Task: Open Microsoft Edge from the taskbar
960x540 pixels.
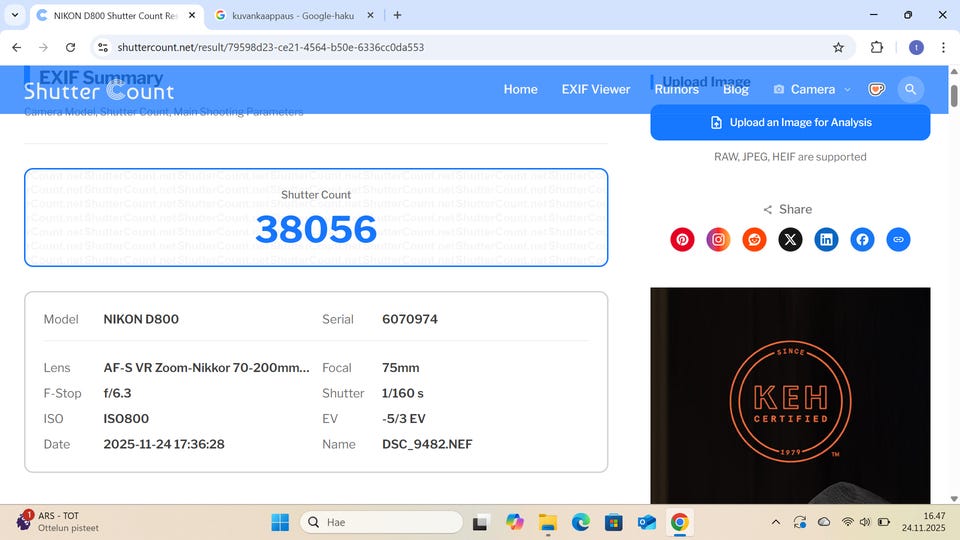Action: coord(580,522)
